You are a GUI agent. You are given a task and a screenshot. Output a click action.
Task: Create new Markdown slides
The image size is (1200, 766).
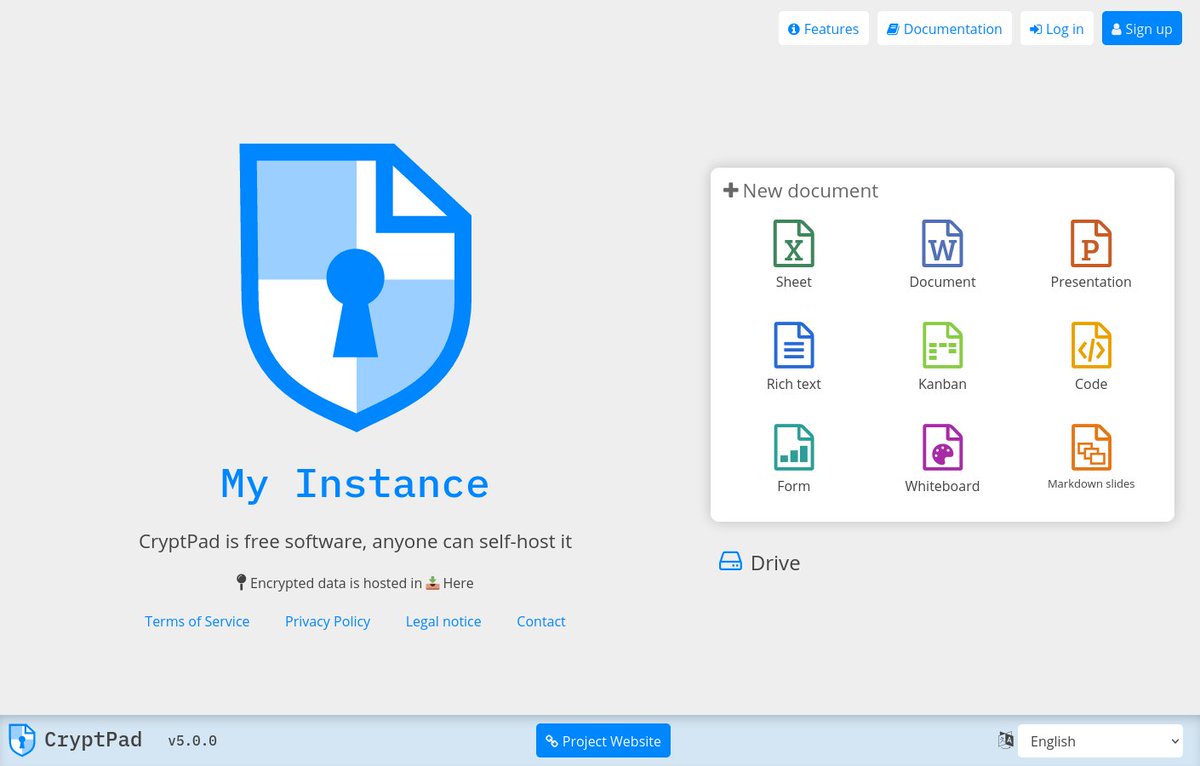(1091, 459)
